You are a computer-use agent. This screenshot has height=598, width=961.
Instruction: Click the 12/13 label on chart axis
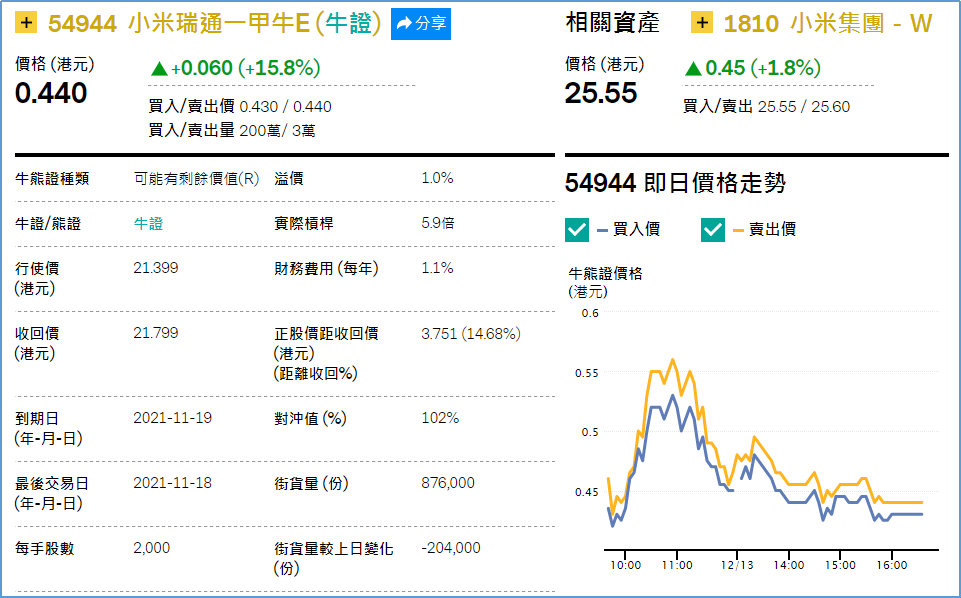coord(738,565)
